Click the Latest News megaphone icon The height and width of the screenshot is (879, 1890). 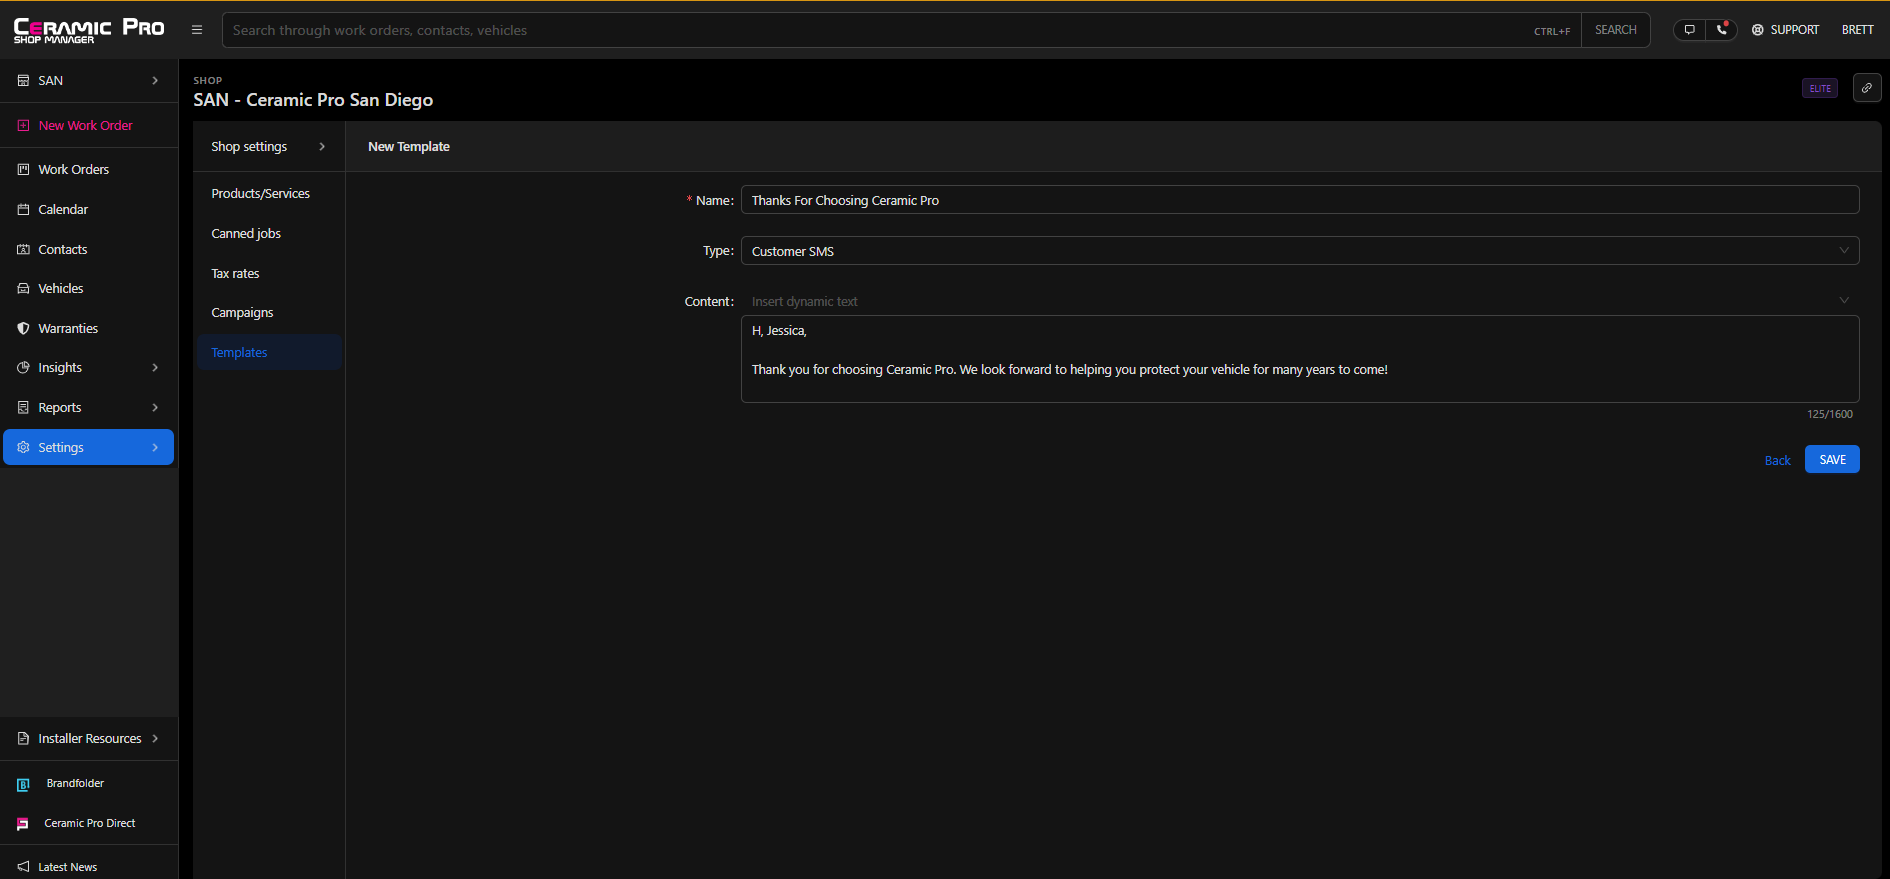click(x=23, y=867)
